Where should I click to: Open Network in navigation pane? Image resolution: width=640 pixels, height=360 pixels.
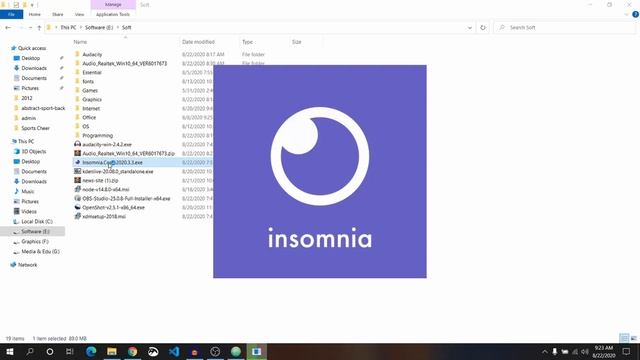click(27, 265)
